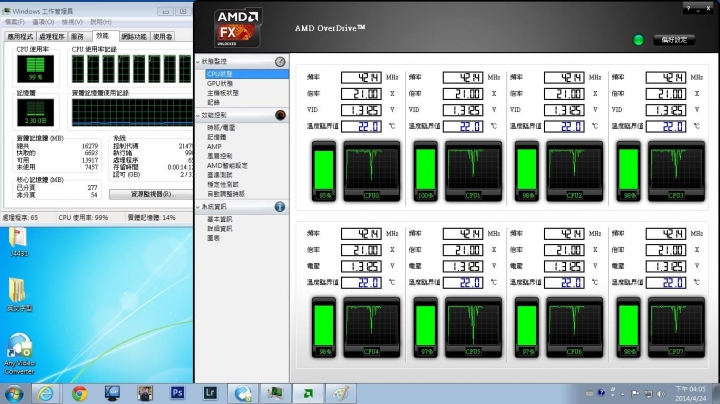720x404 pixels.
Task: Click the green status light near 偏好設定
Action: click(x=638, y=40)
